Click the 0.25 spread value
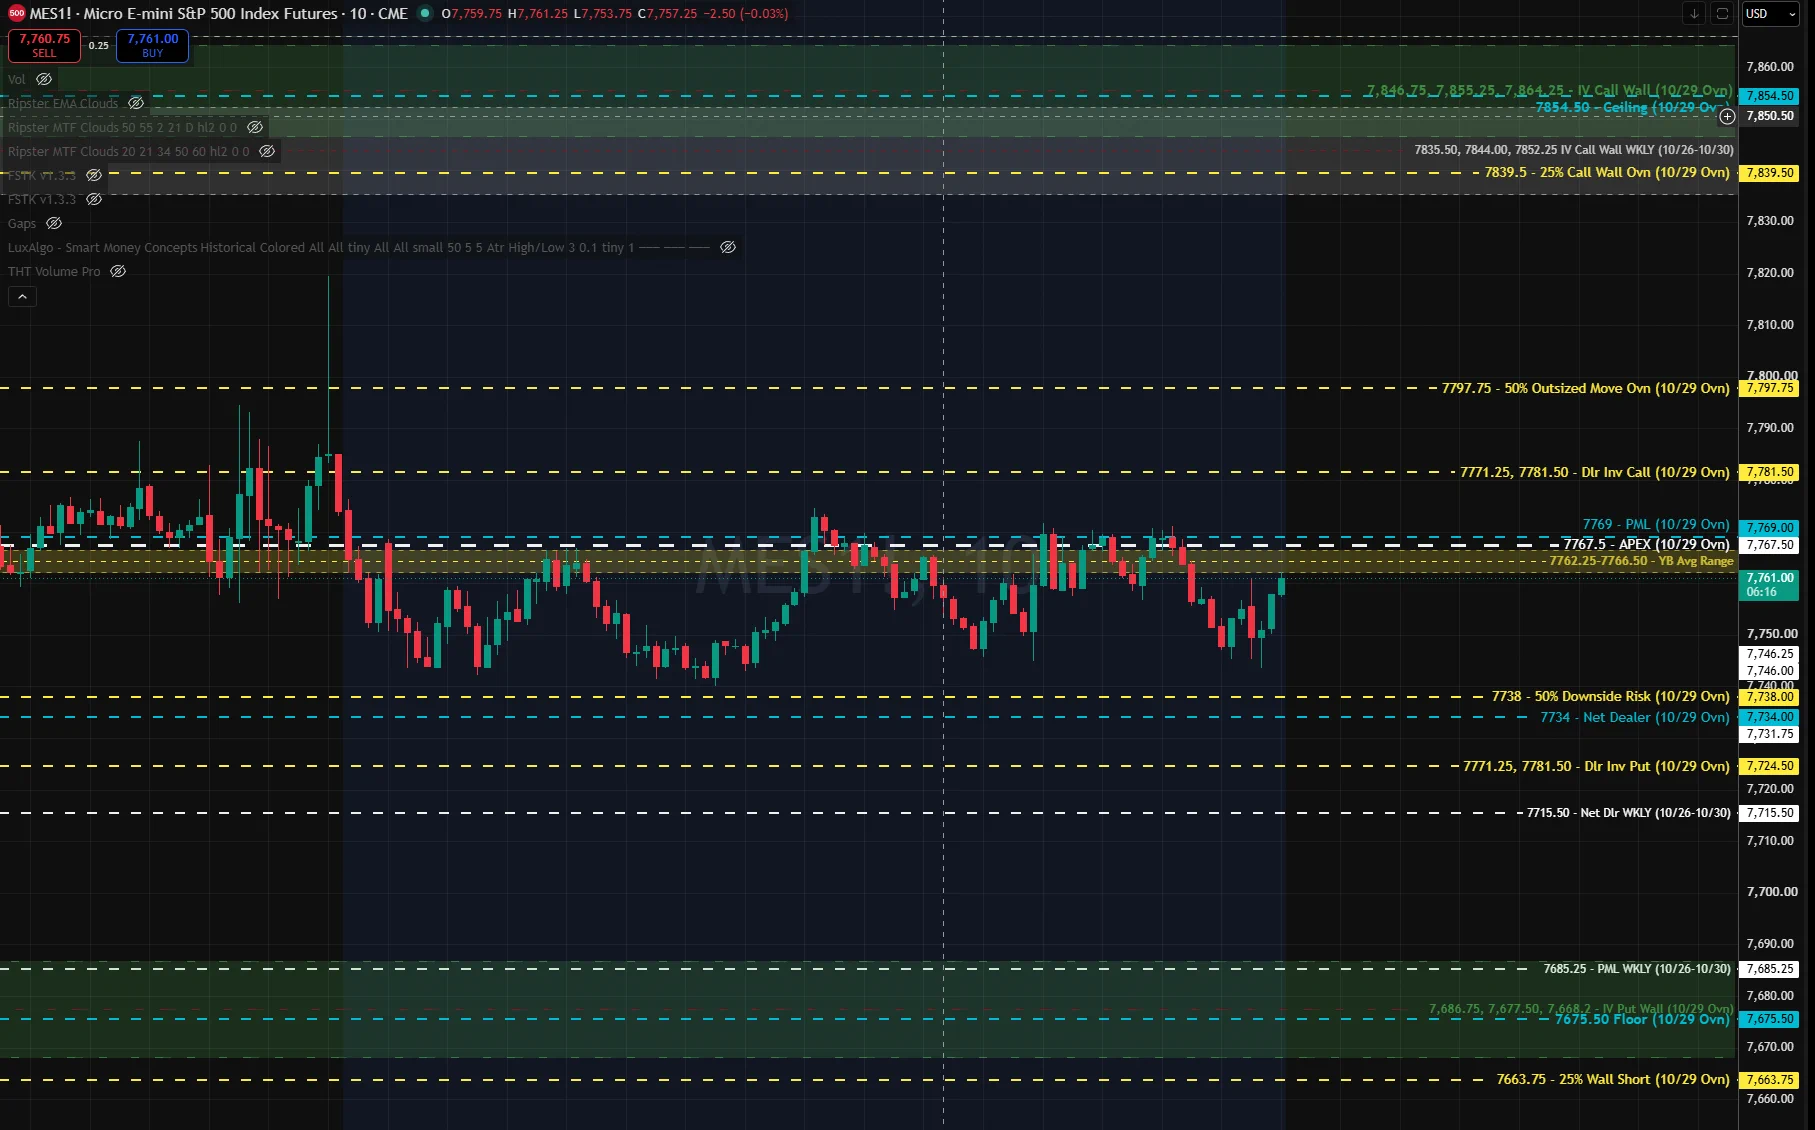The width and height of the screenshot is (1815, 1130). click(x=98, y=45)
